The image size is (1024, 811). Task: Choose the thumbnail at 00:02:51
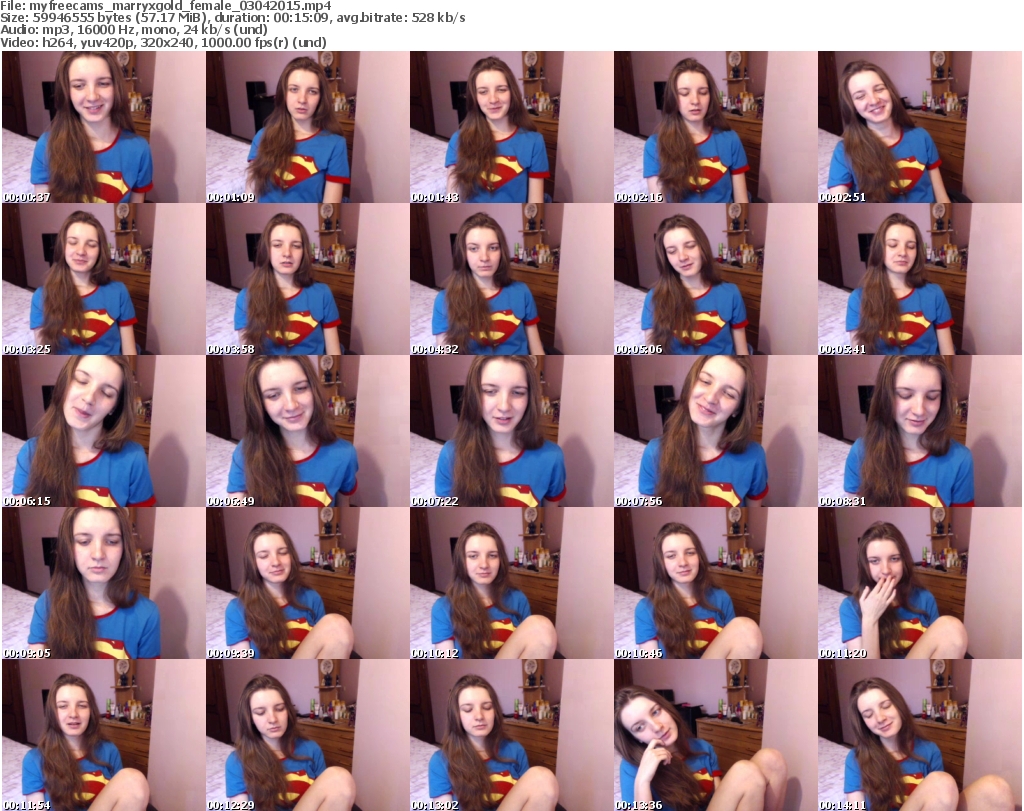click(x=920, y=127)
